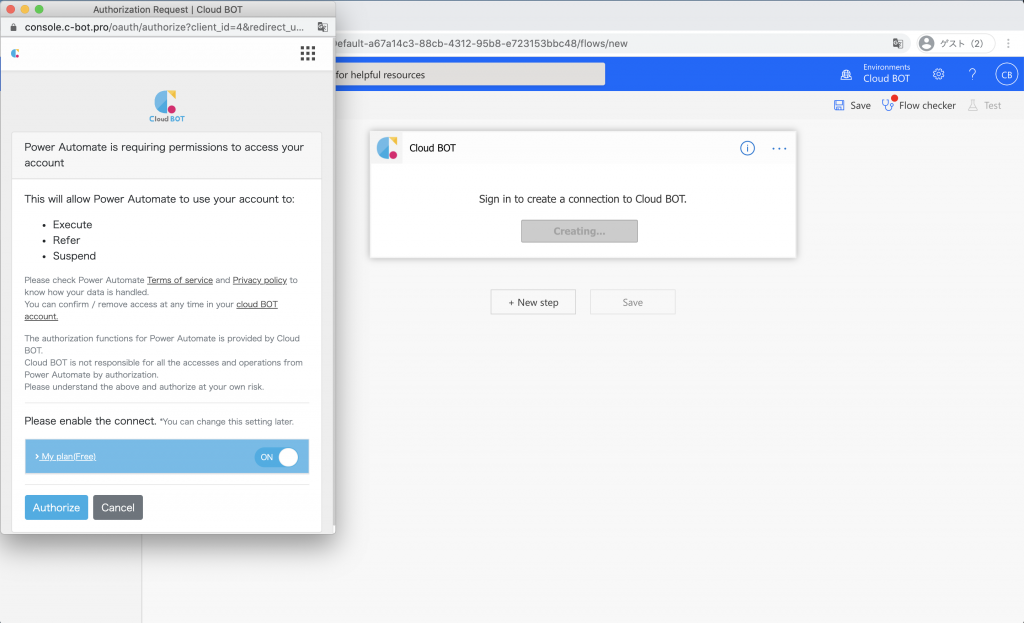Click the Authorize button

(x=56, y=507)
